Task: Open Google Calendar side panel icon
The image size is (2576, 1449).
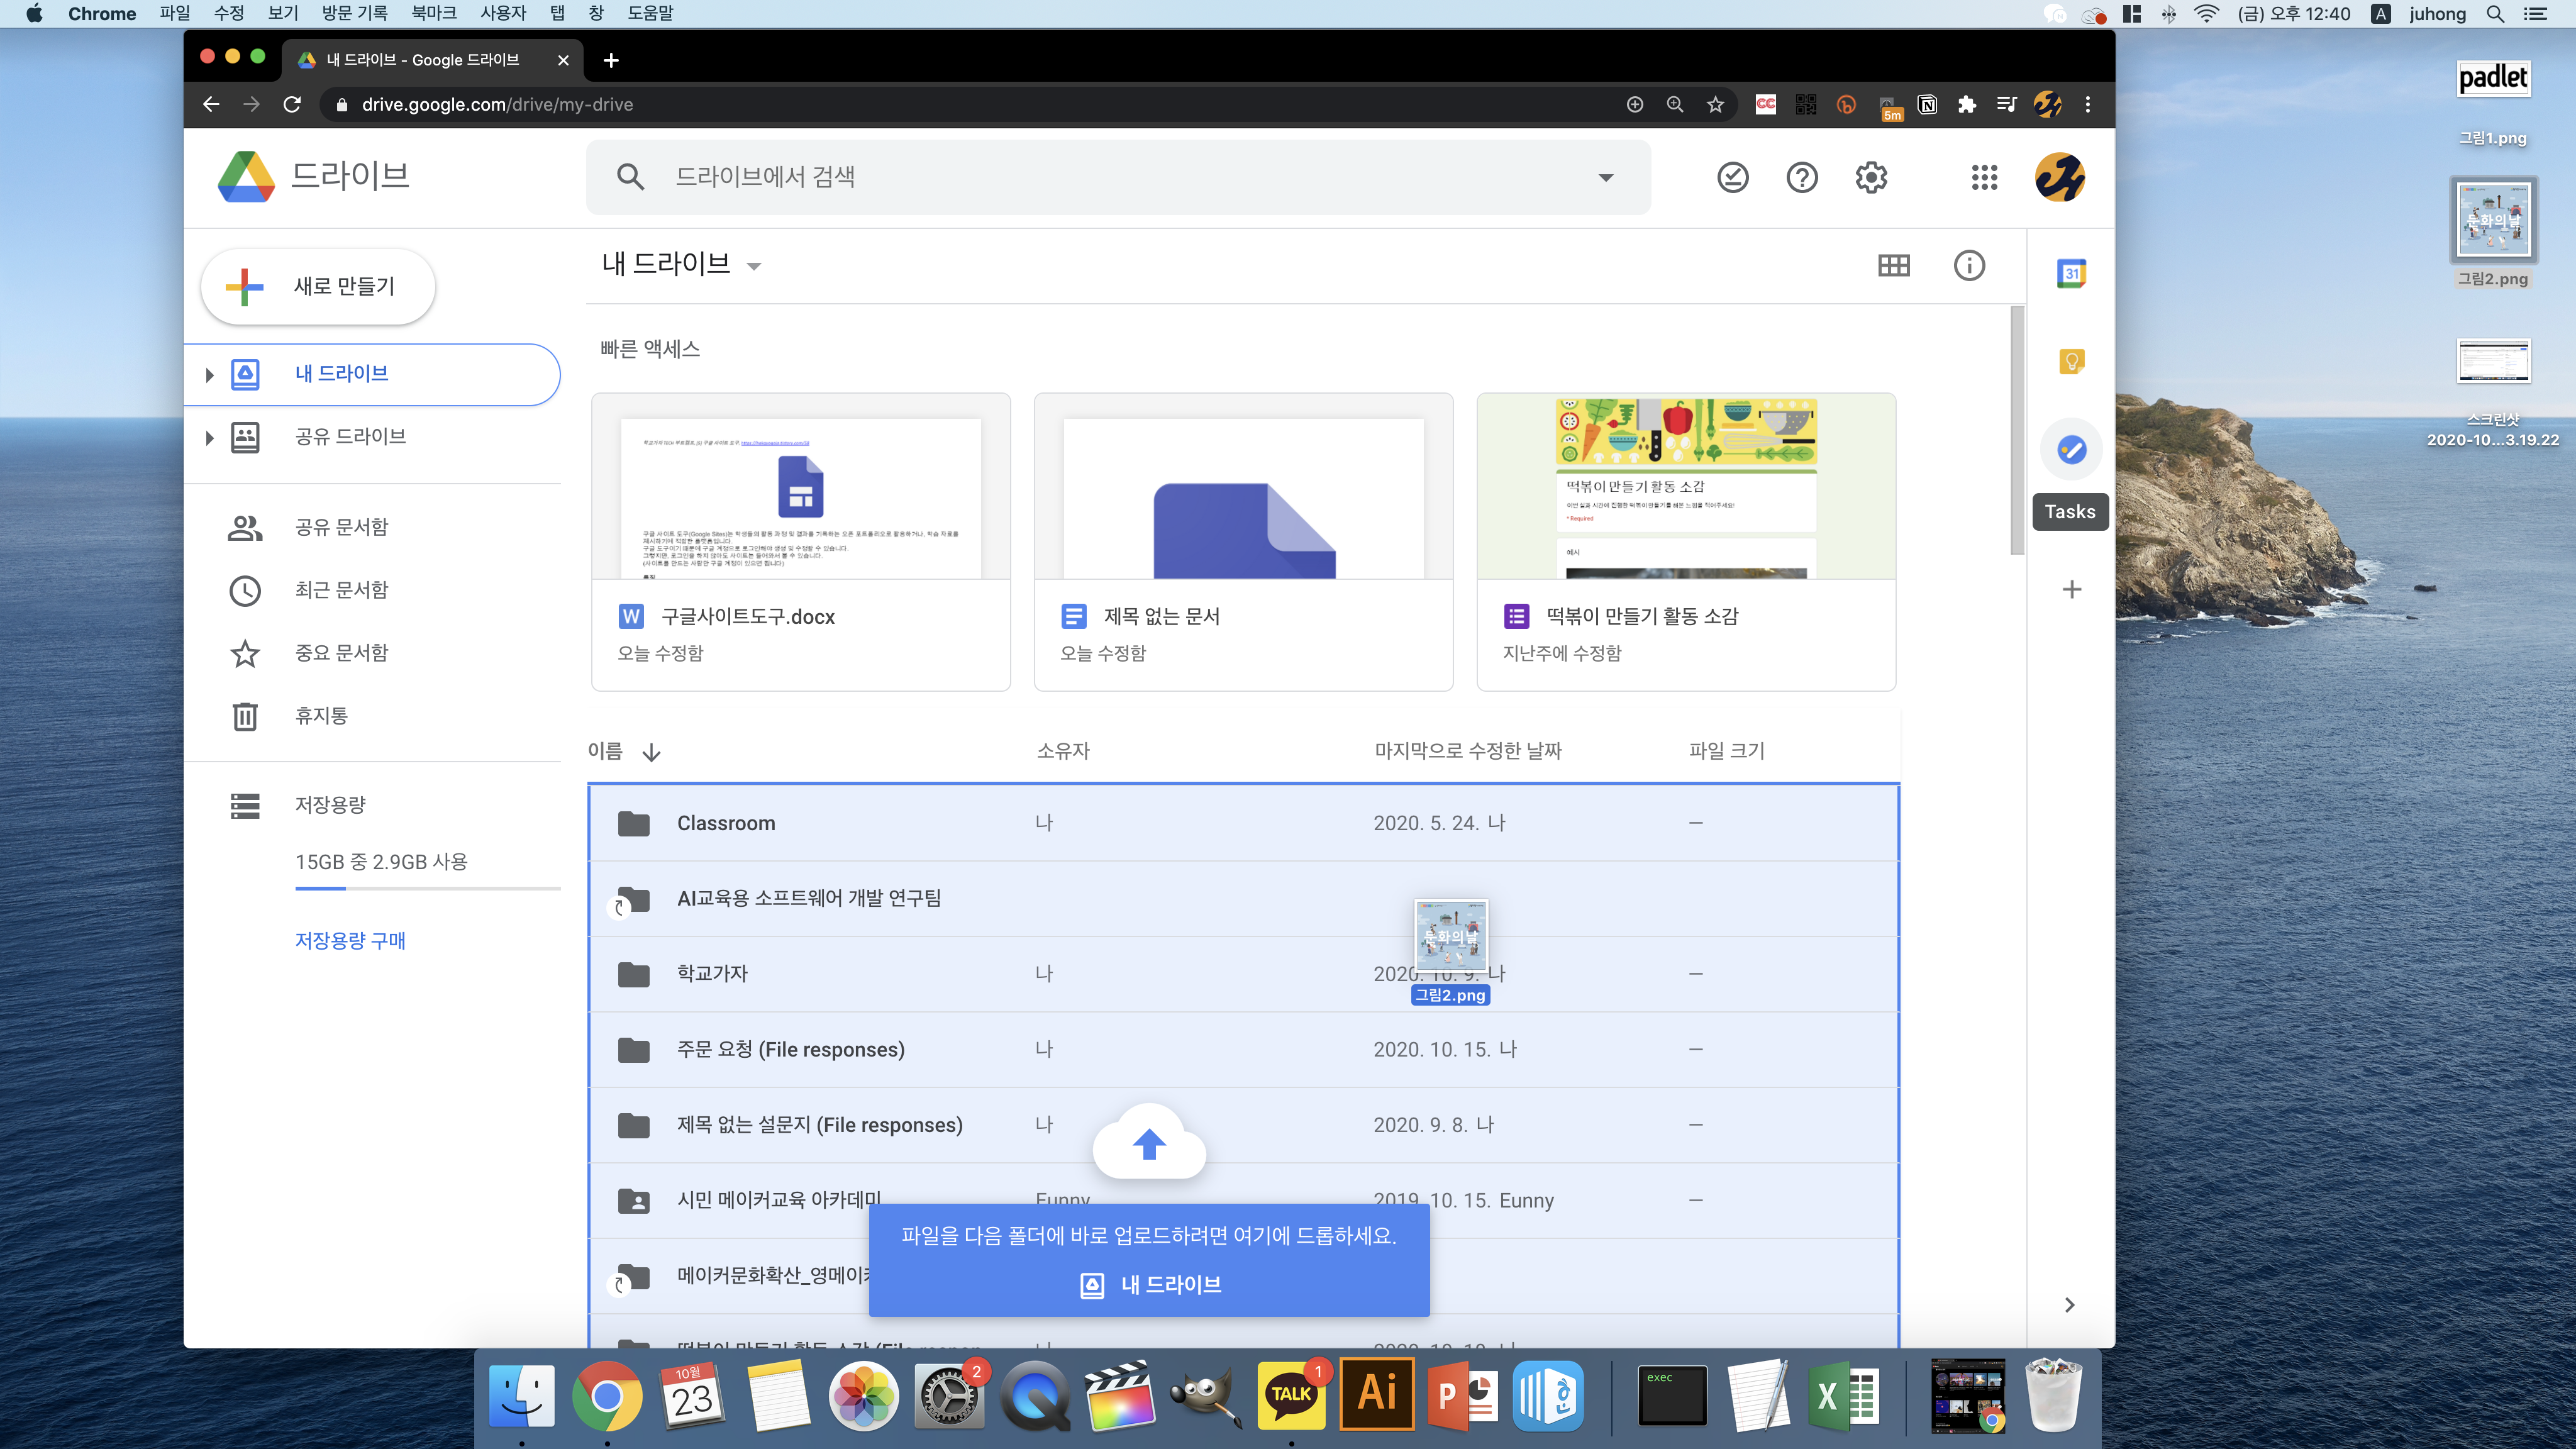Action: tap(2071, 273)
